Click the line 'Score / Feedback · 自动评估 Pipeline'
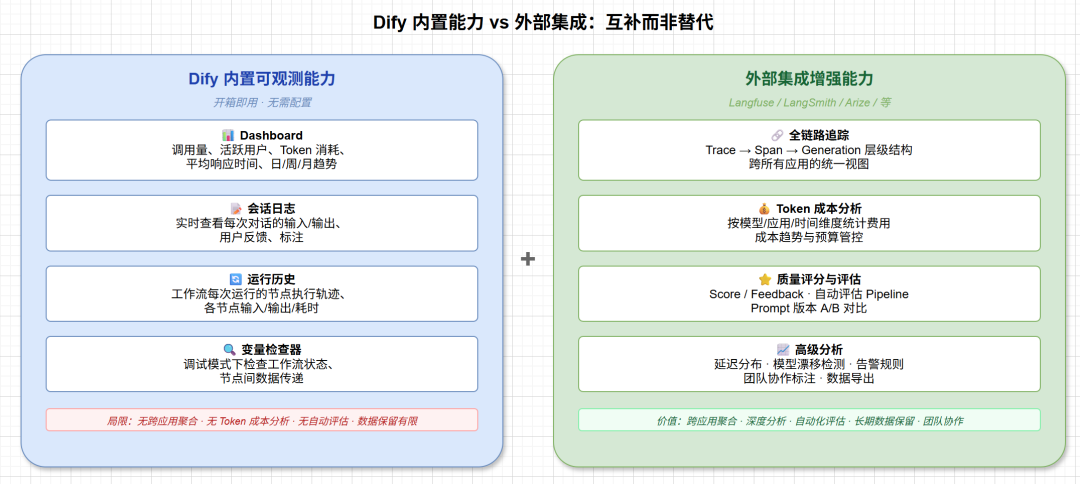The image size is (1080, 484). (809, 294)
